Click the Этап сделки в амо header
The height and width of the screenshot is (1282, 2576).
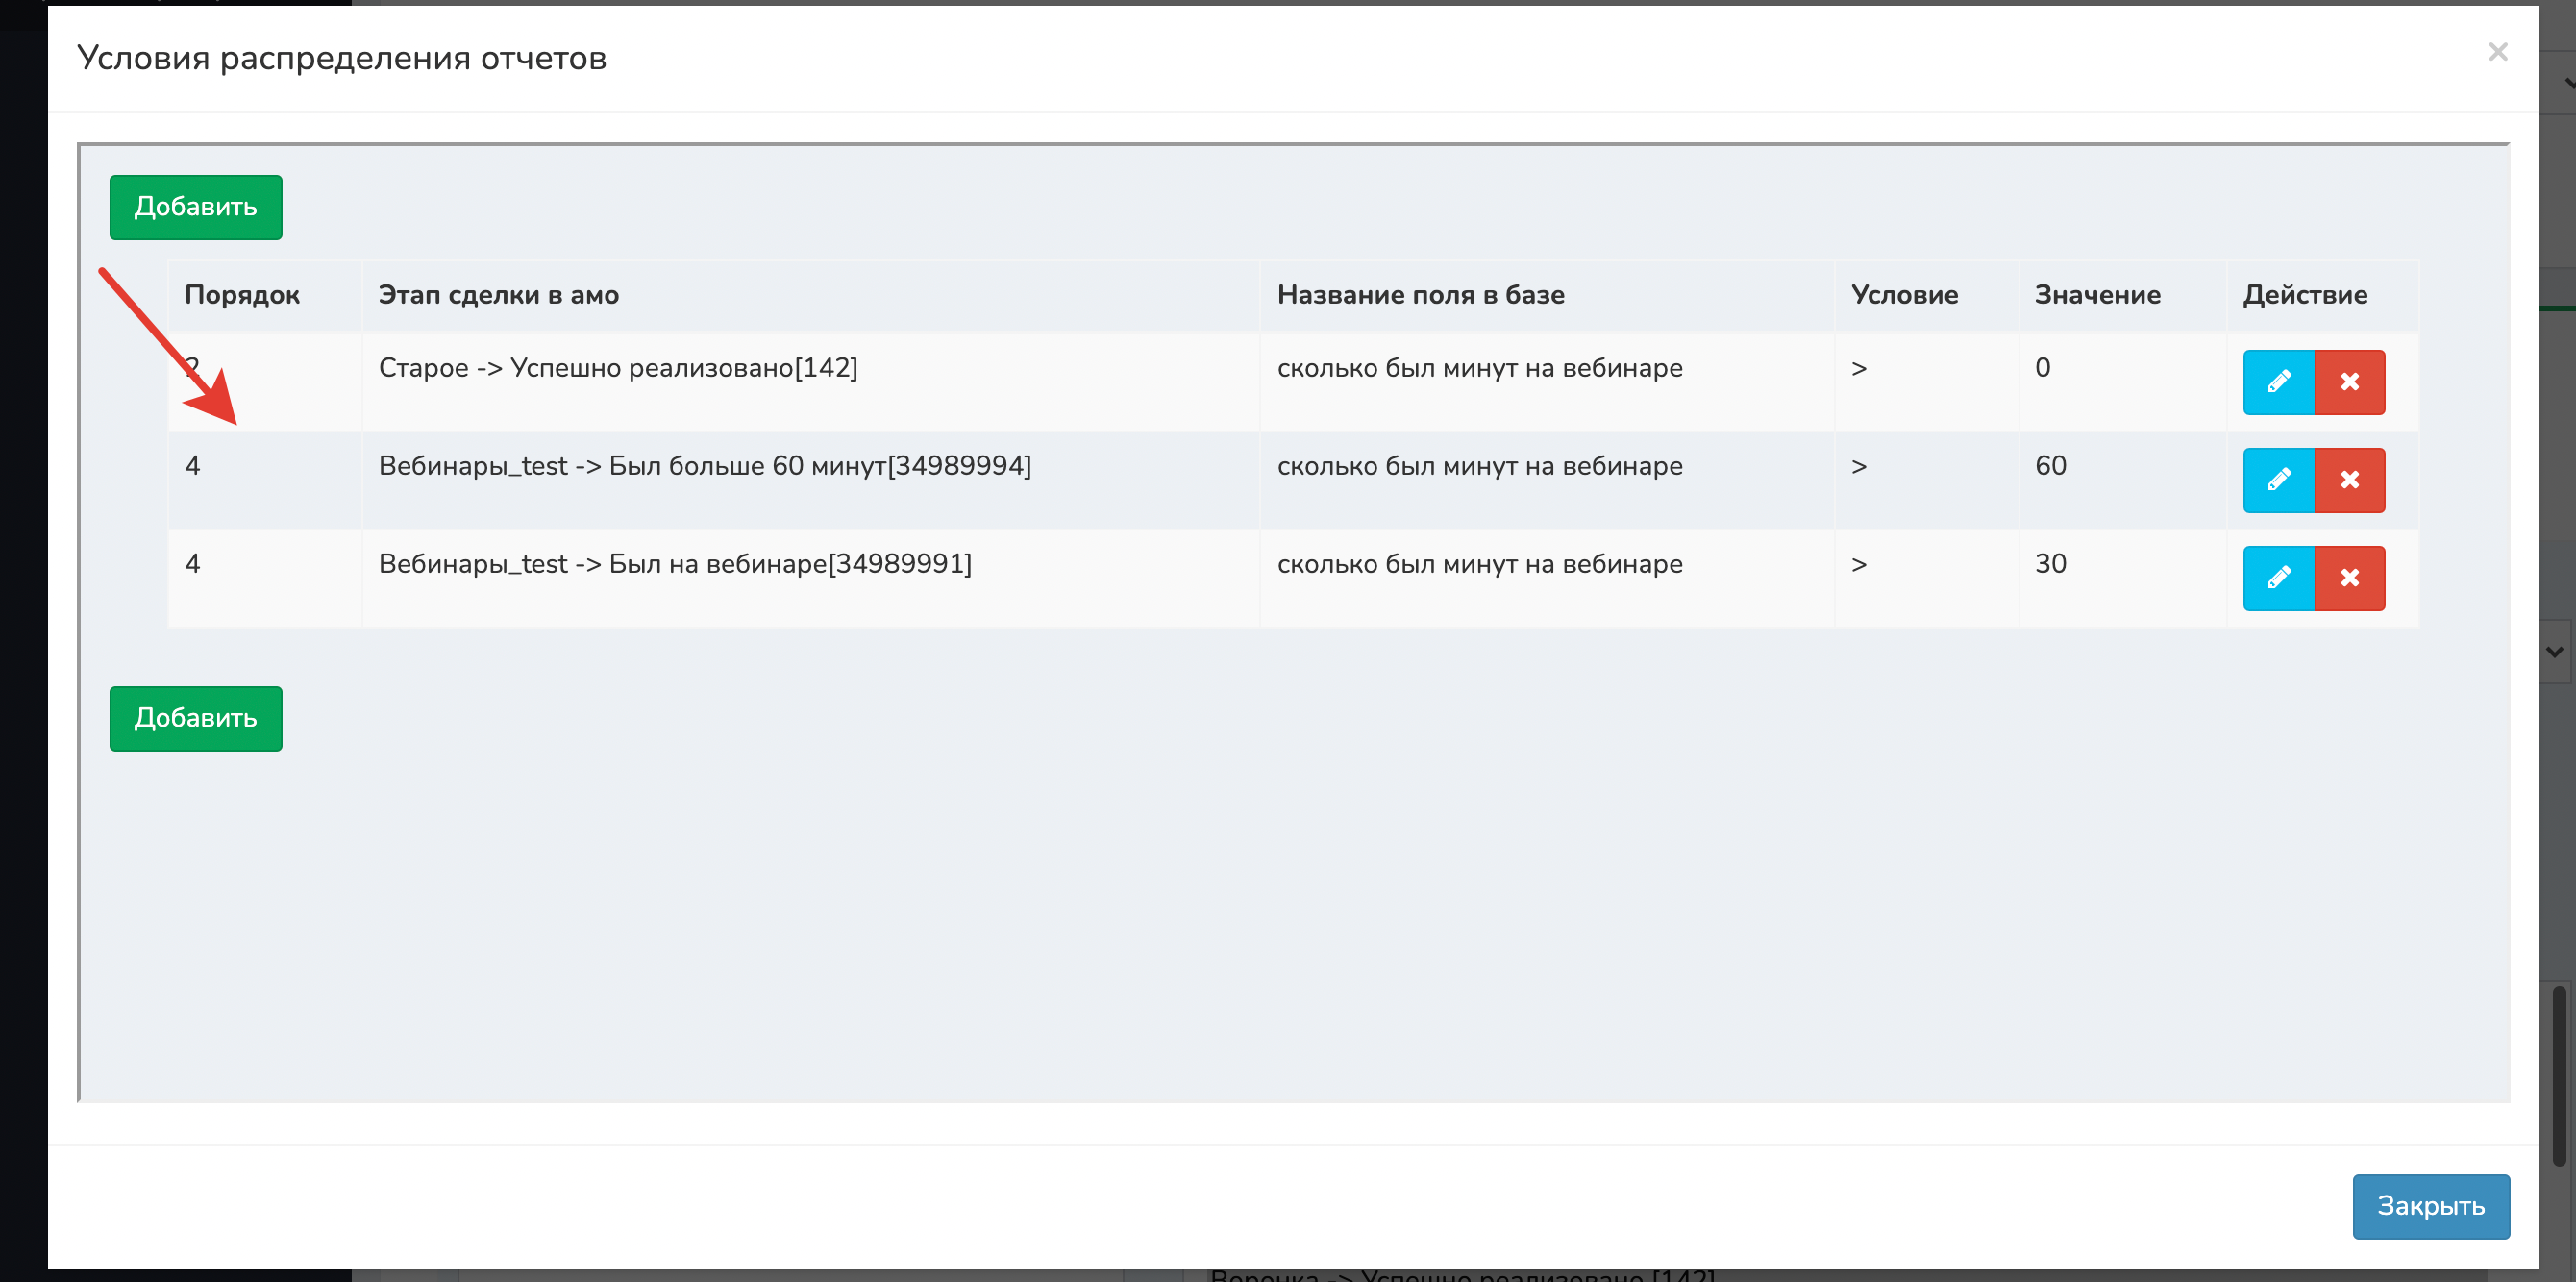point(498,295)
